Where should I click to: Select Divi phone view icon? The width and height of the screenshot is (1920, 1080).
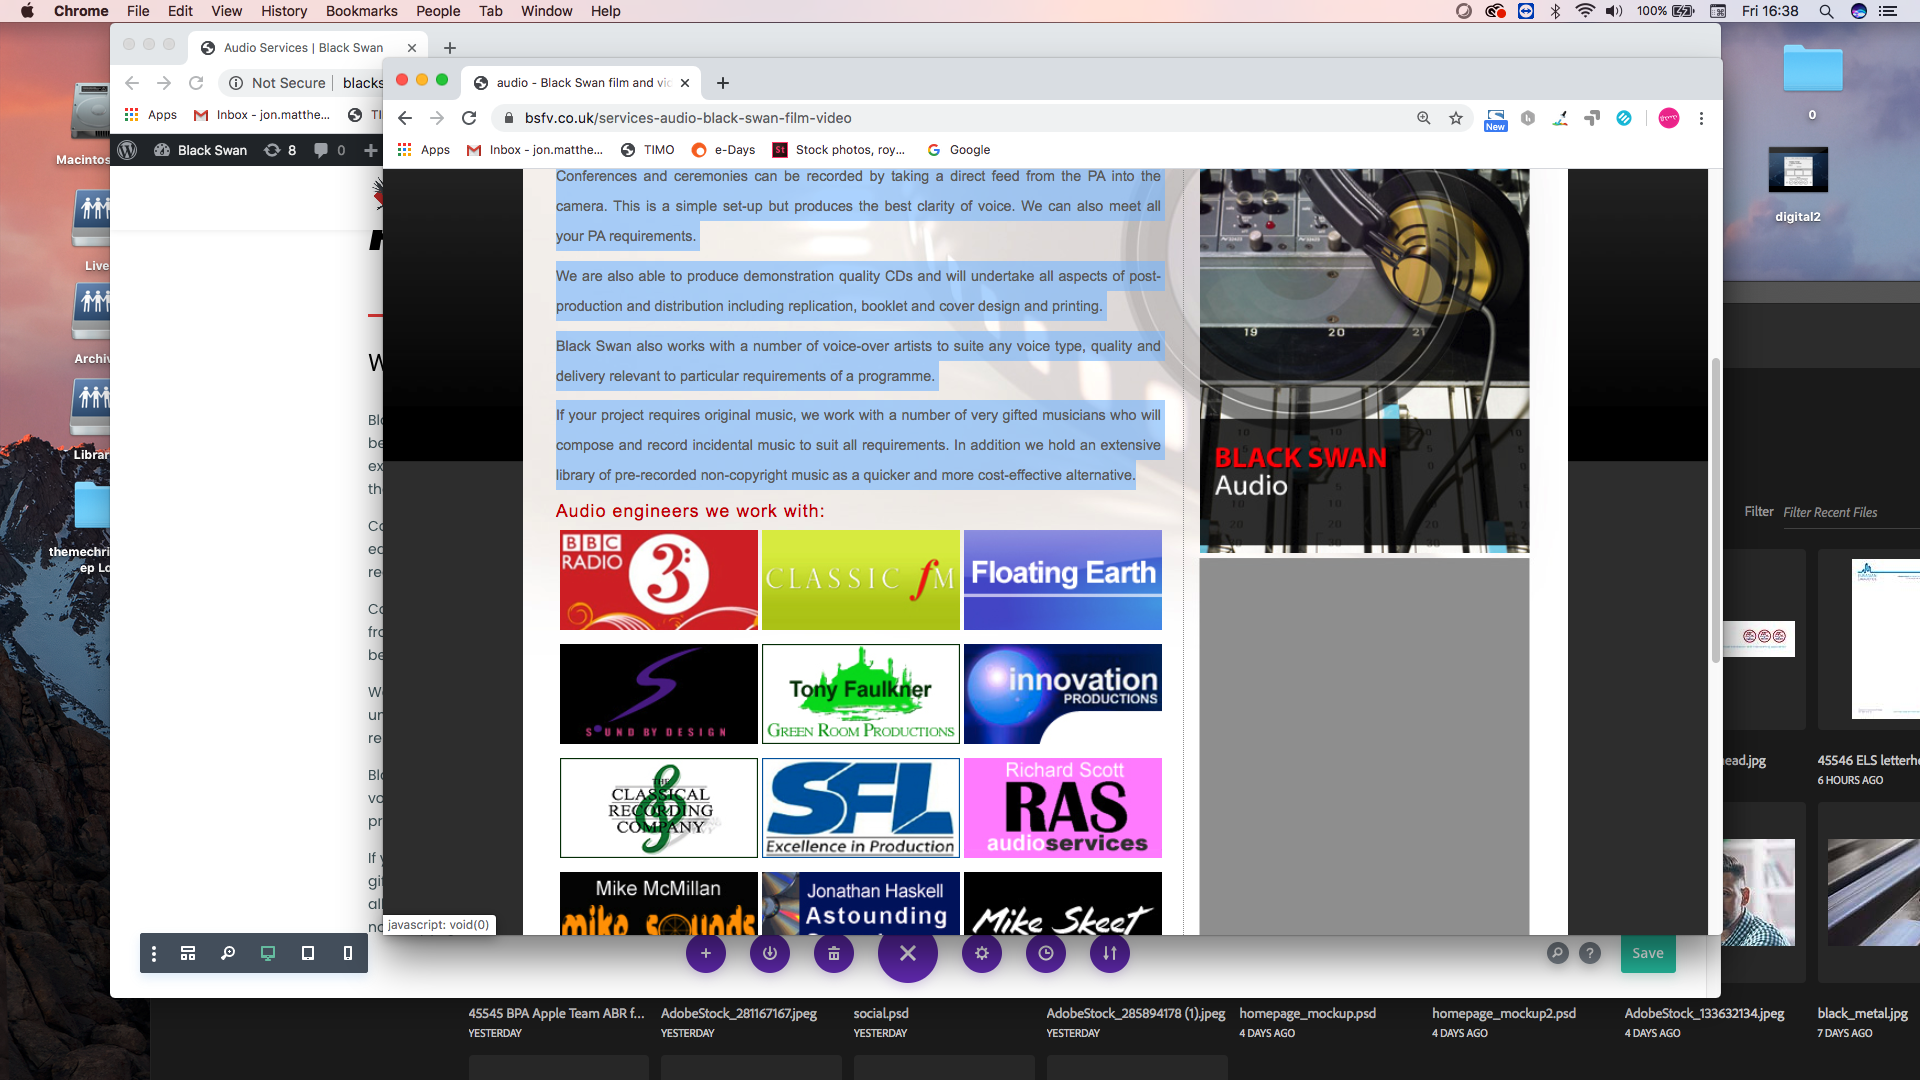[x=348, y=953]
